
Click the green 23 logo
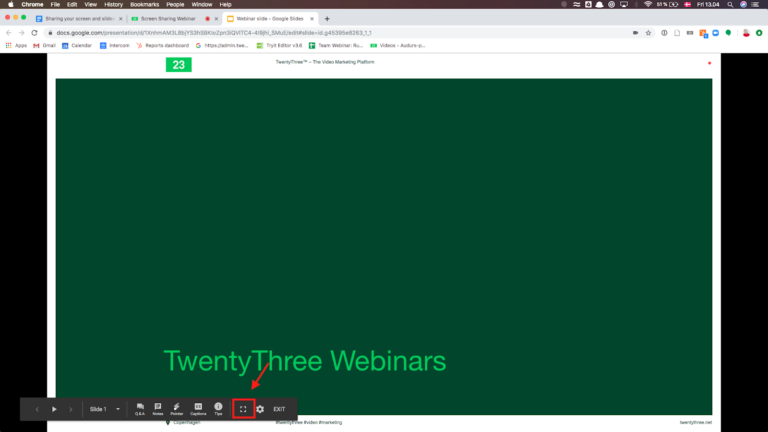(179, 65)
